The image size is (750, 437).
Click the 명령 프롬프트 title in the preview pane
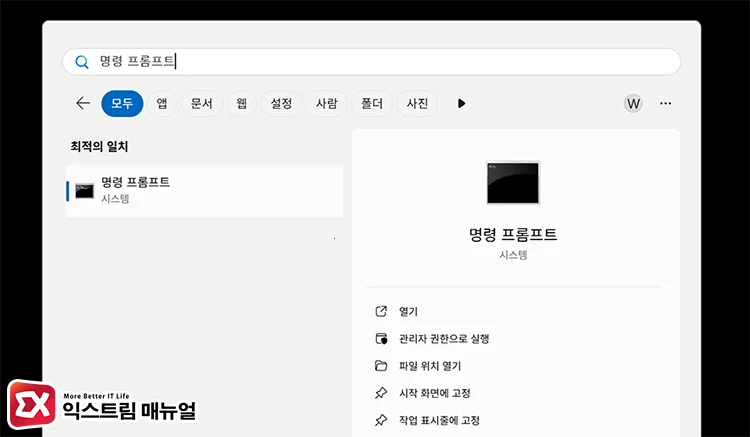coord(513,234)
